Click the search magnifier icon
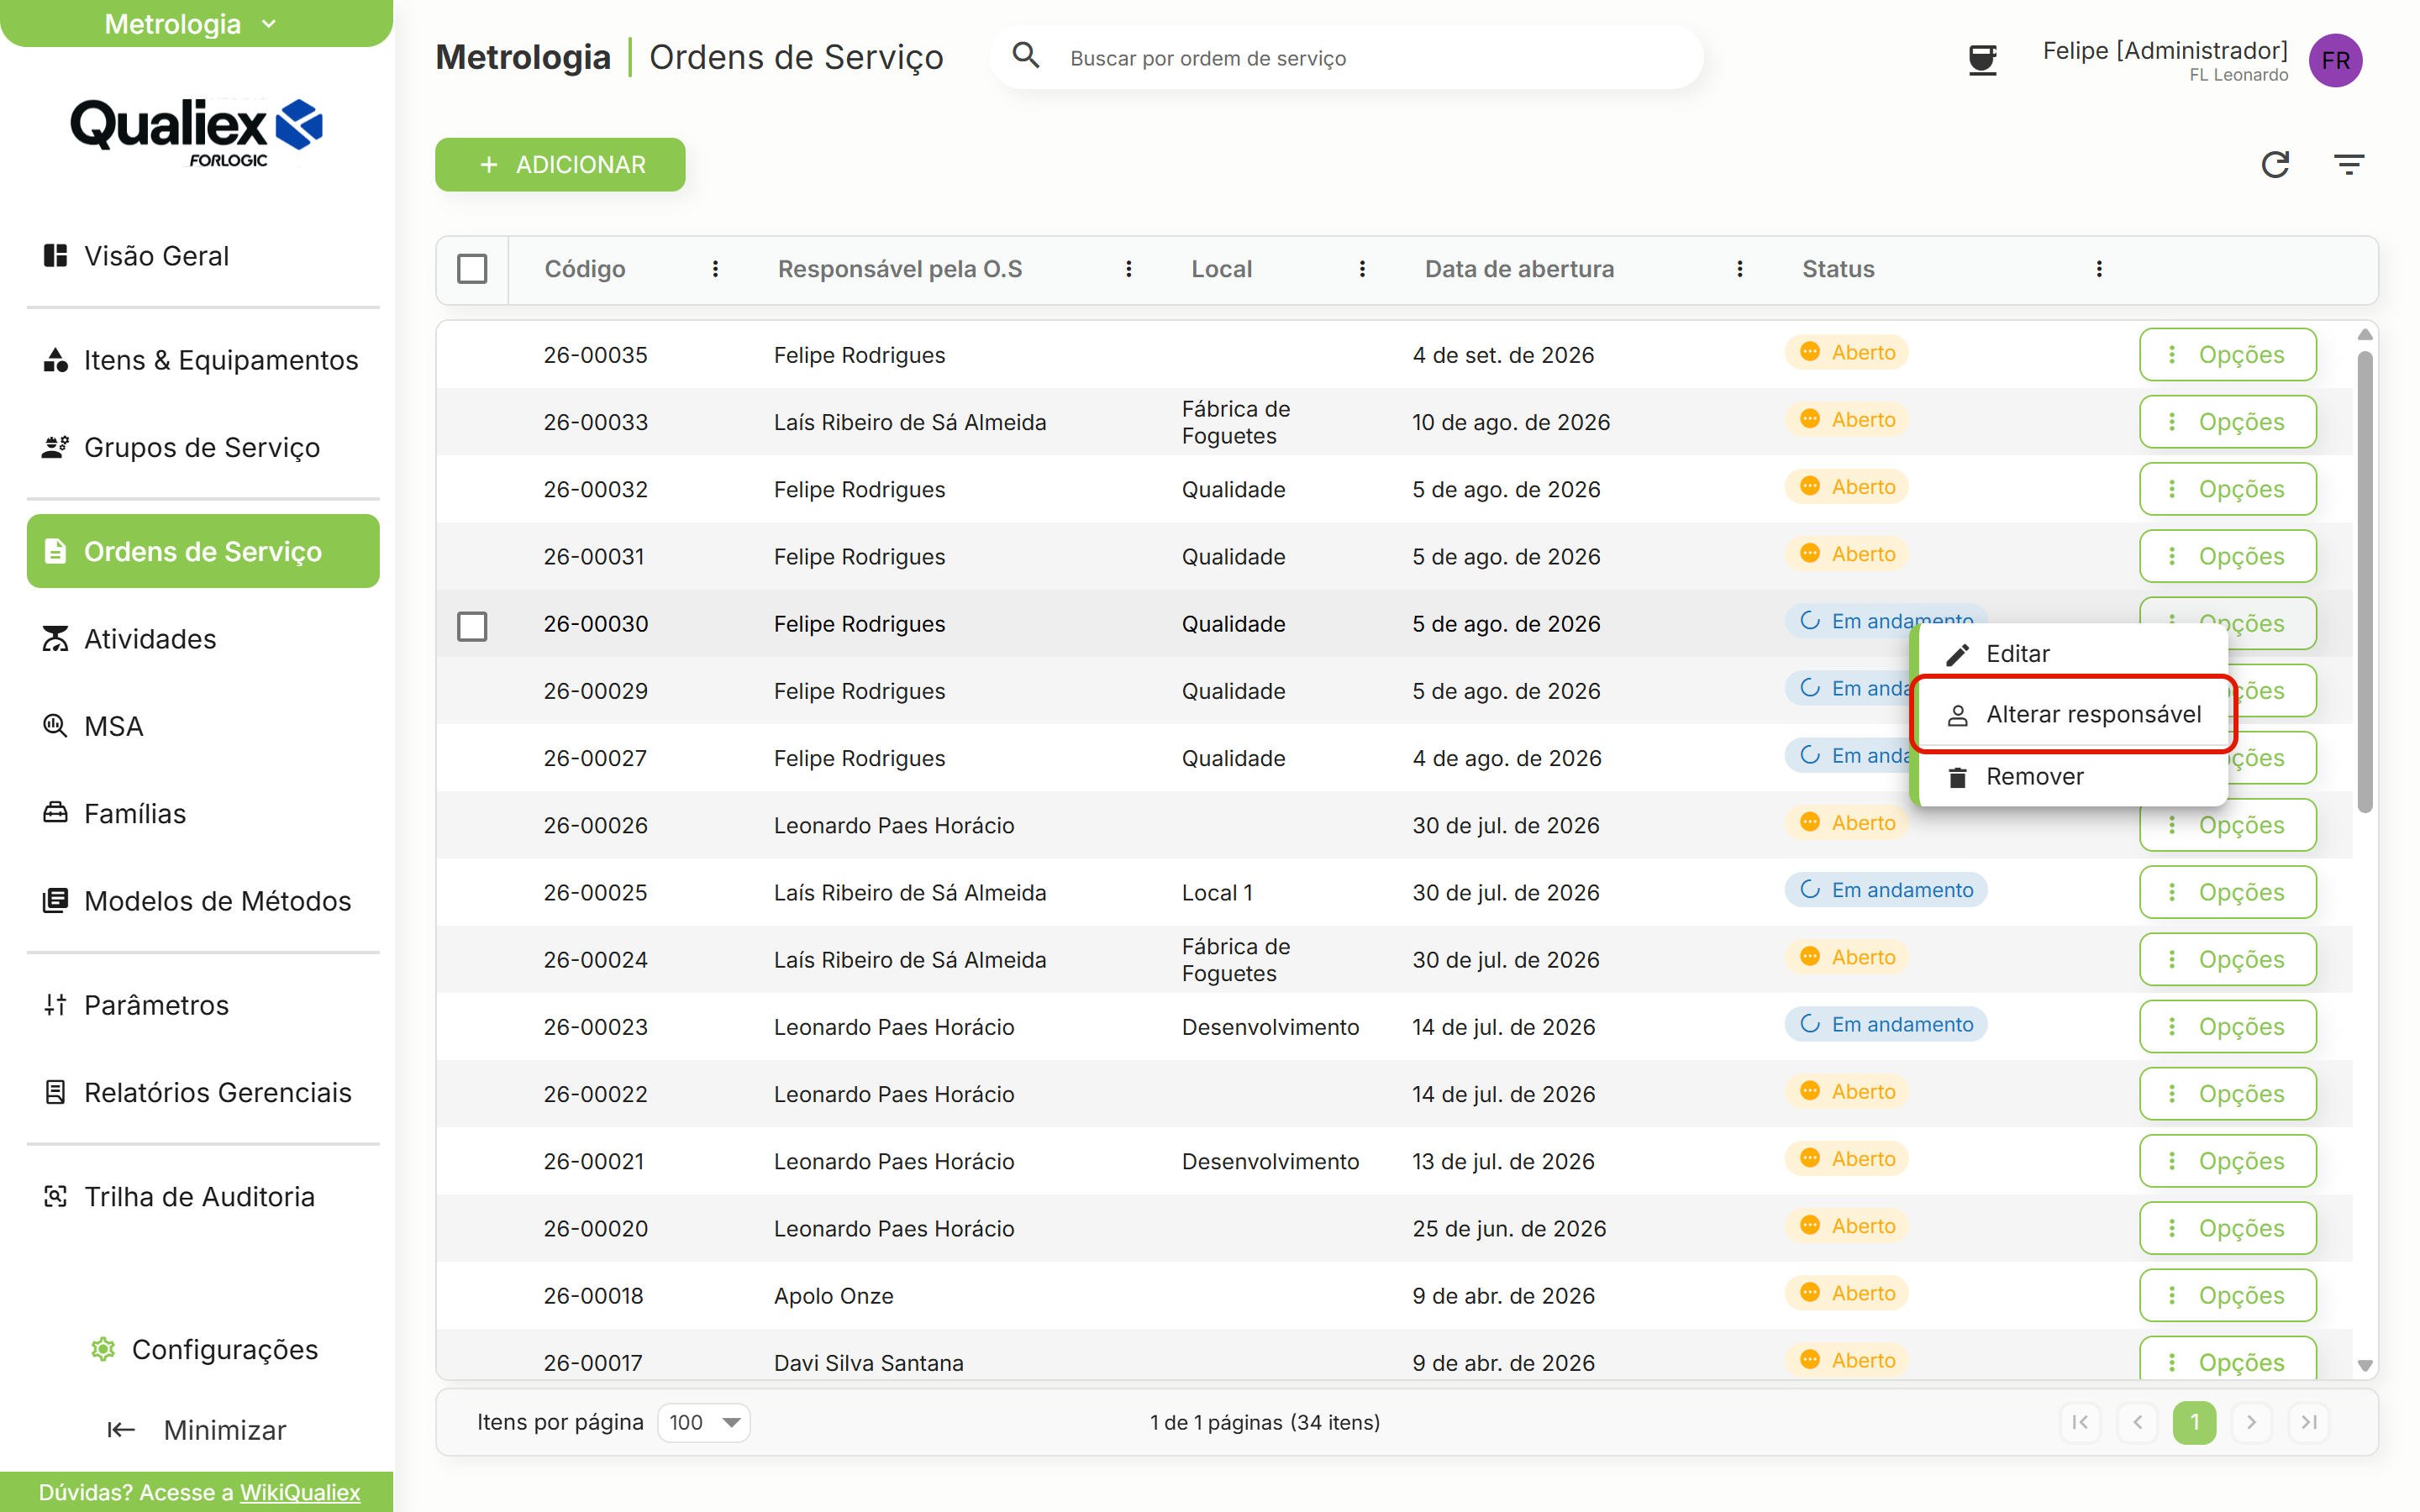Viewport: 2420px width, 1512px height. (x=1026, y=55)
